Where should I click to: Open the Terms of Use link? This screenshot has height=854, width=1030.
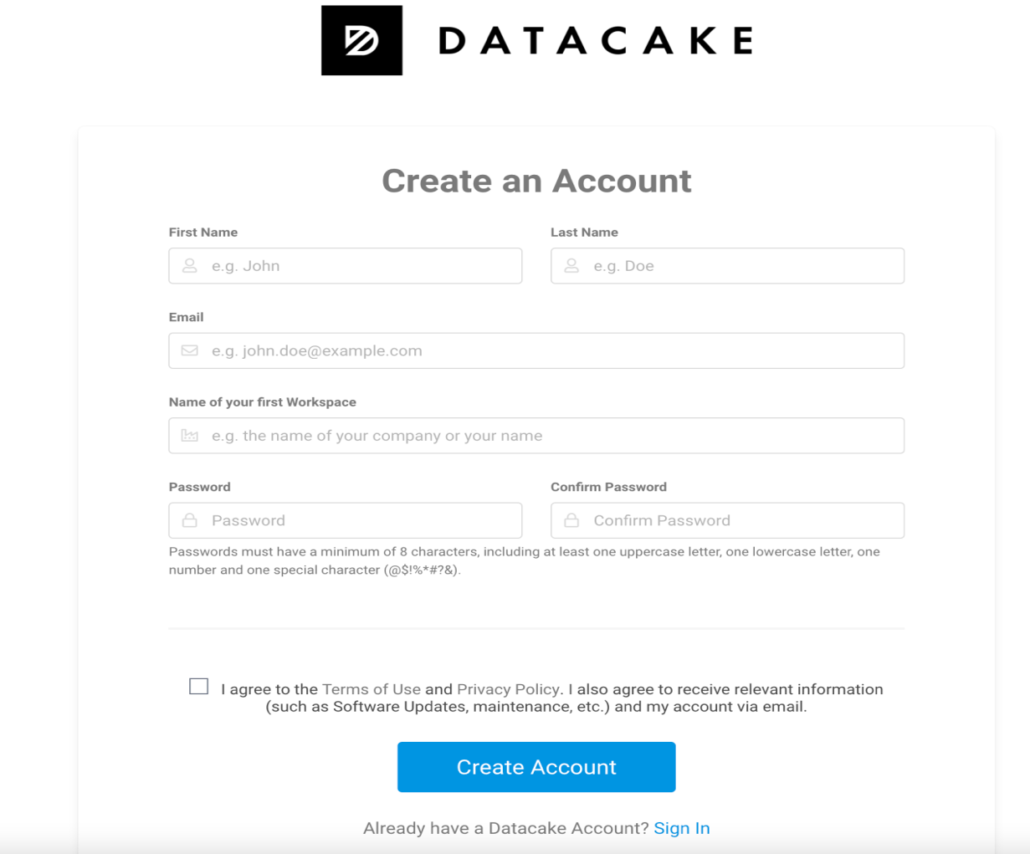371,689
